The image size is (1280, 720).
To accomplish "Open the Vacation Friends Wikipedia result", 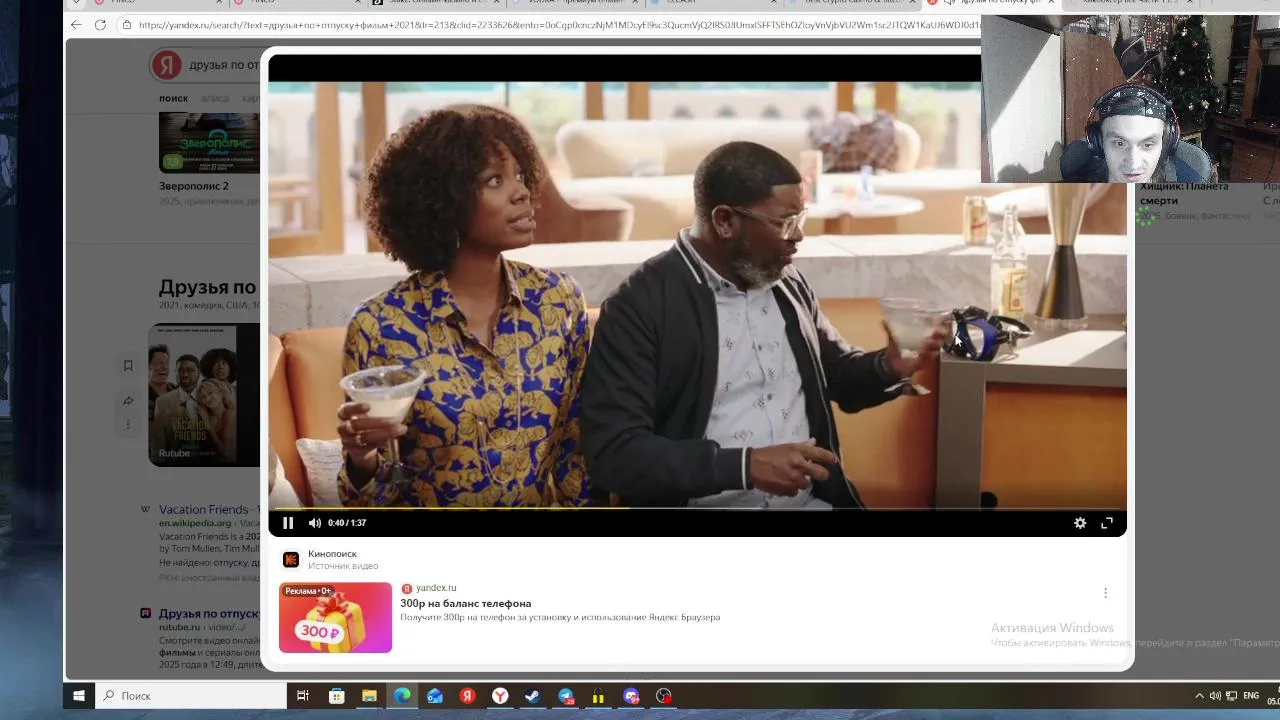I will (208, 509).
